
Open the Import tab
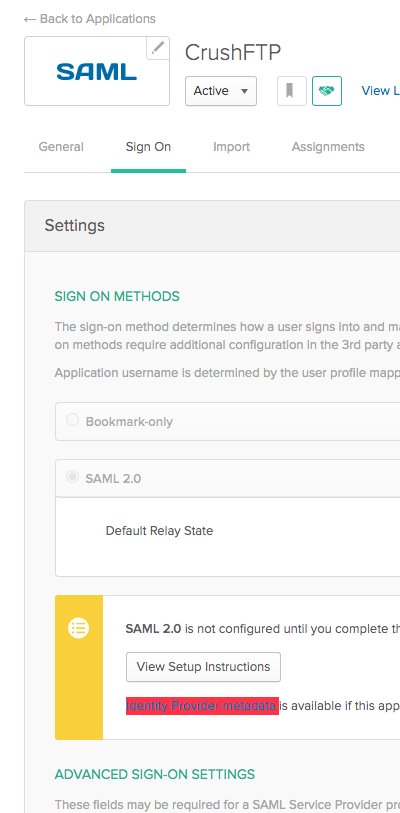pyautogui.click(x=231, y=147)
